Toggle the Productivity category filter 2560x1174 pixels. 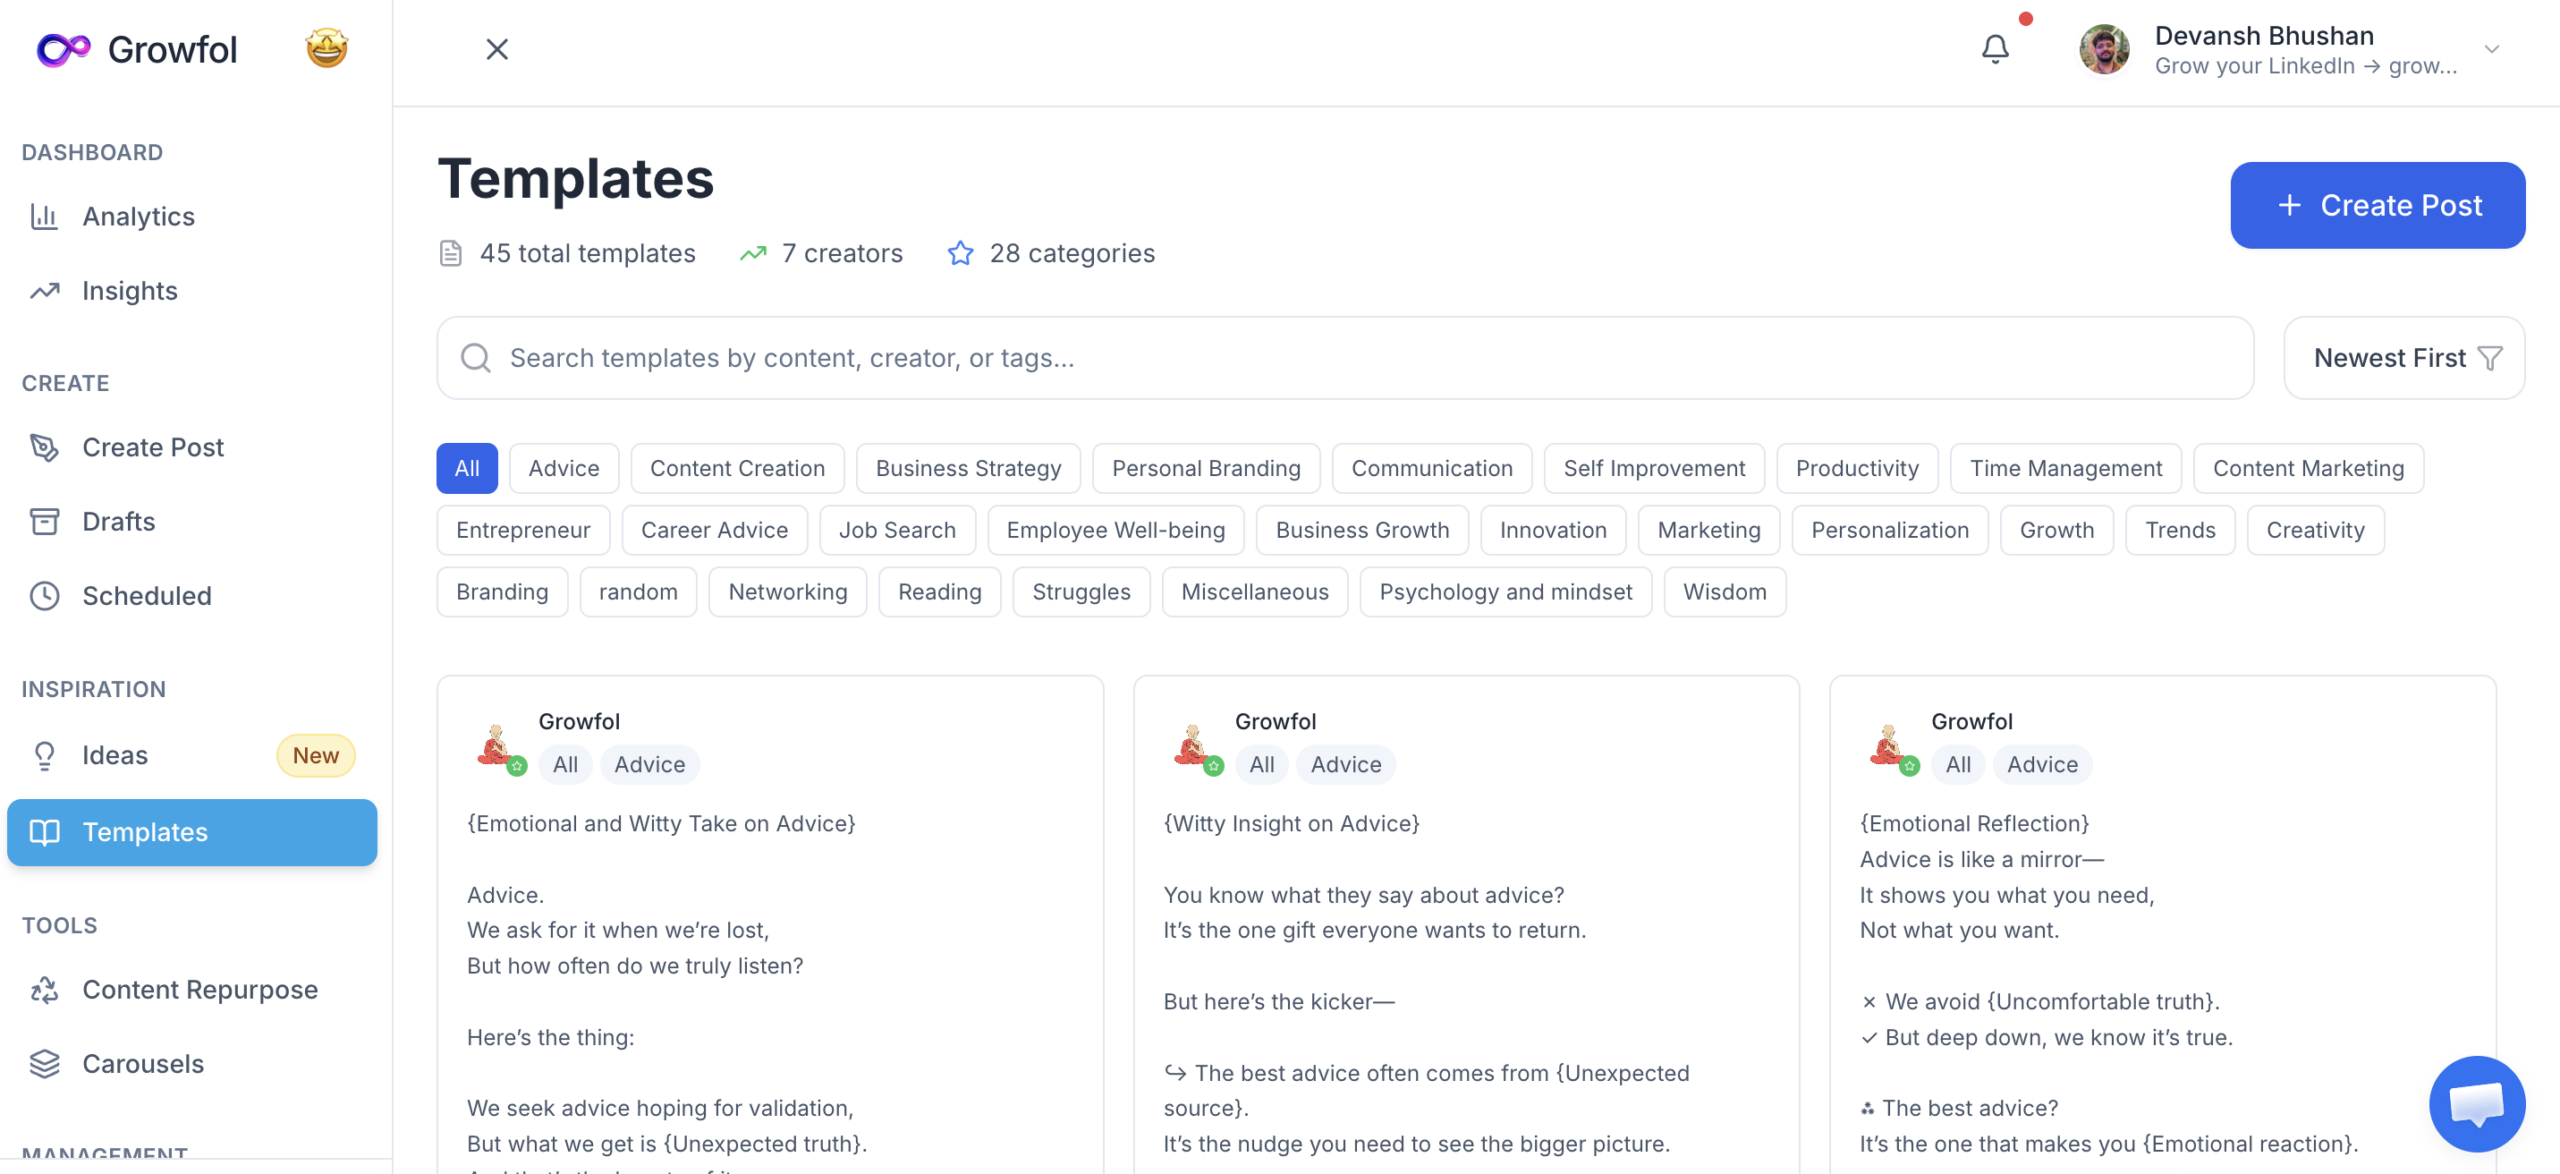click(1857, 467)
